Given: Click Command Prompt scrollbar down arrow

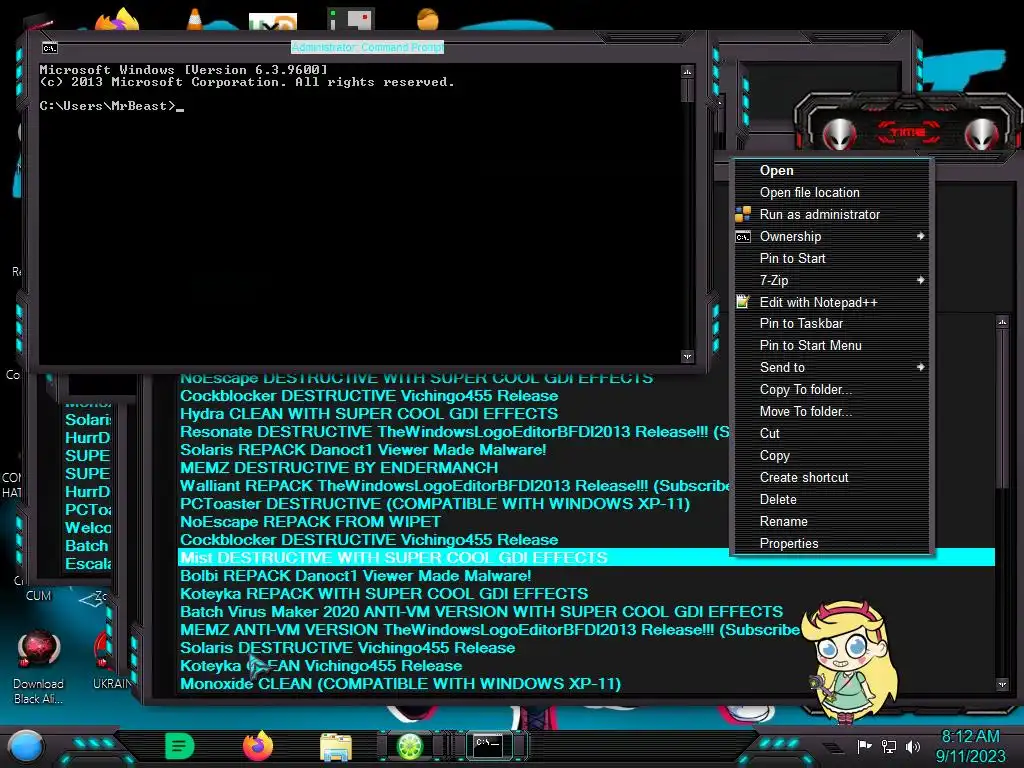Looking at the screenshot, I should [x=687, y=356].
